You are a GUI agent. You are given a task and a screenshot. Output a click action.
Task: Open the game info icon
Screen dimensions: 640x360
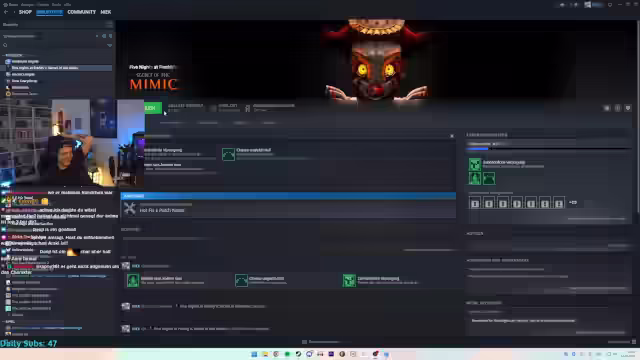click(618, 108)
